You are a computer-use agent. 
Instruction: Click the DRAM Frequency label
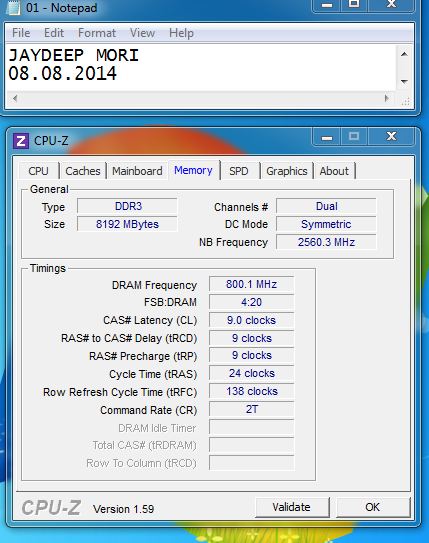[154, 285]
